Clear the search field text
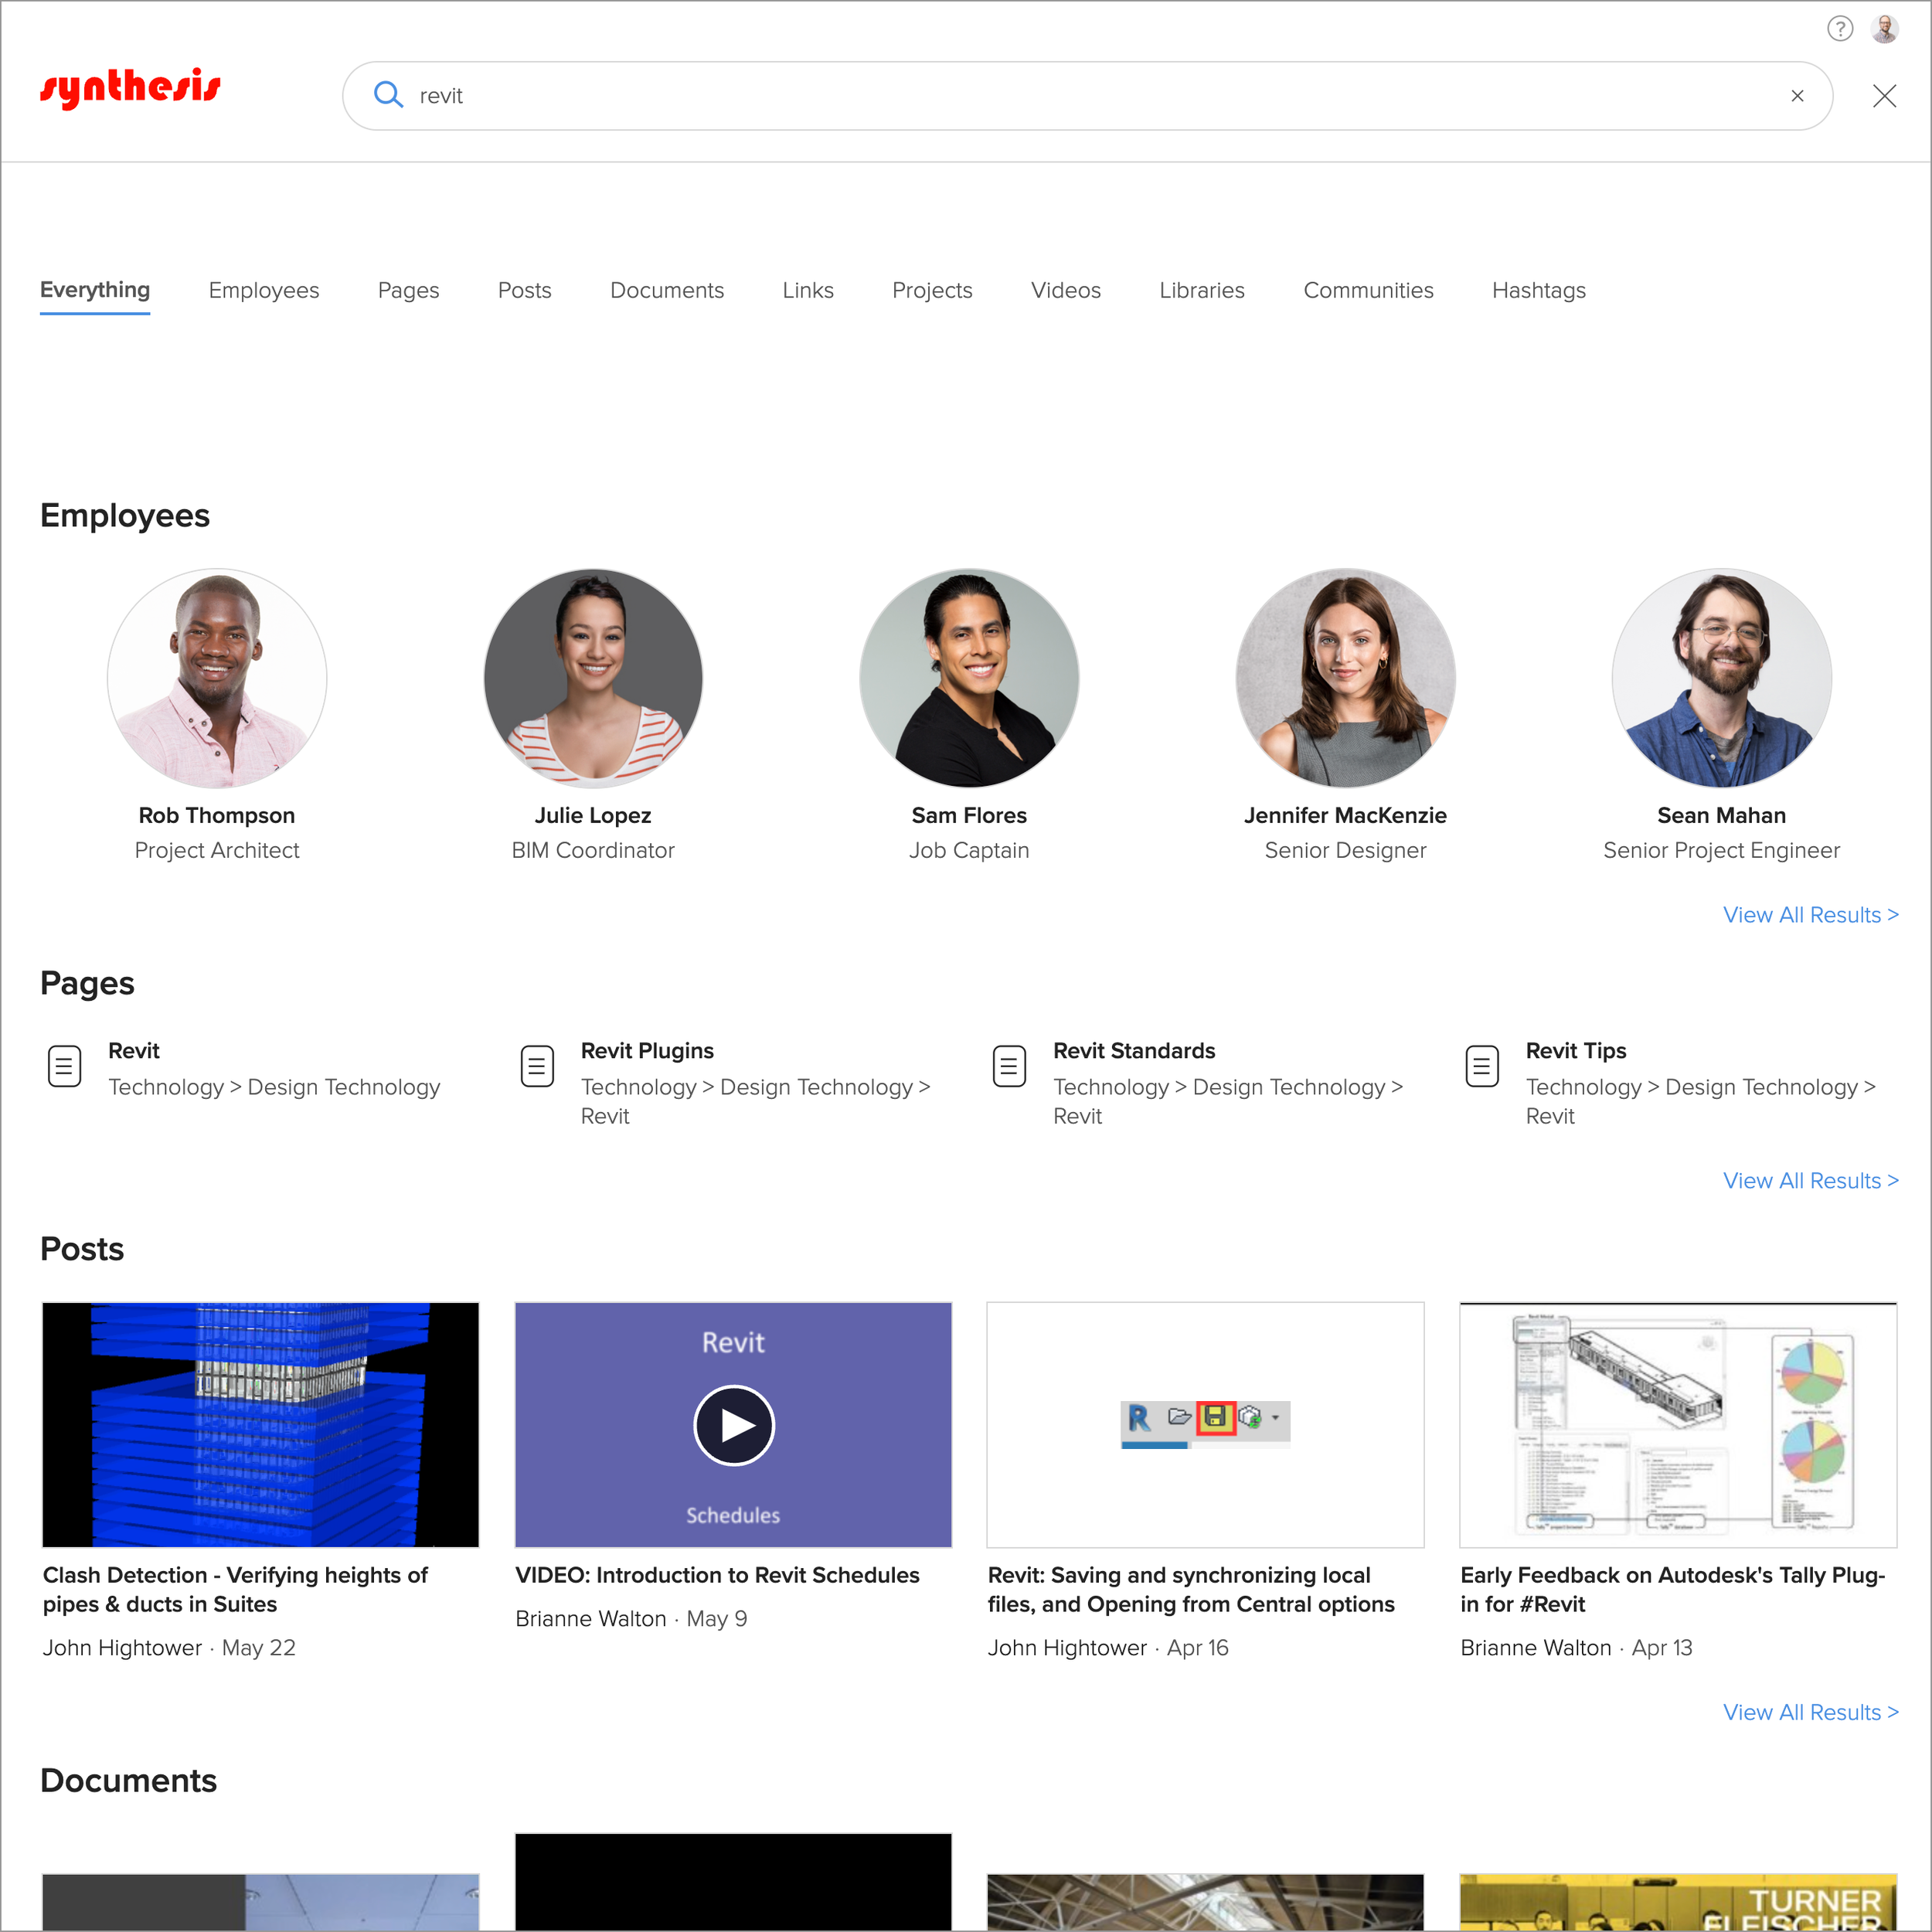1932x1932 pixels. coord(1797,96)
